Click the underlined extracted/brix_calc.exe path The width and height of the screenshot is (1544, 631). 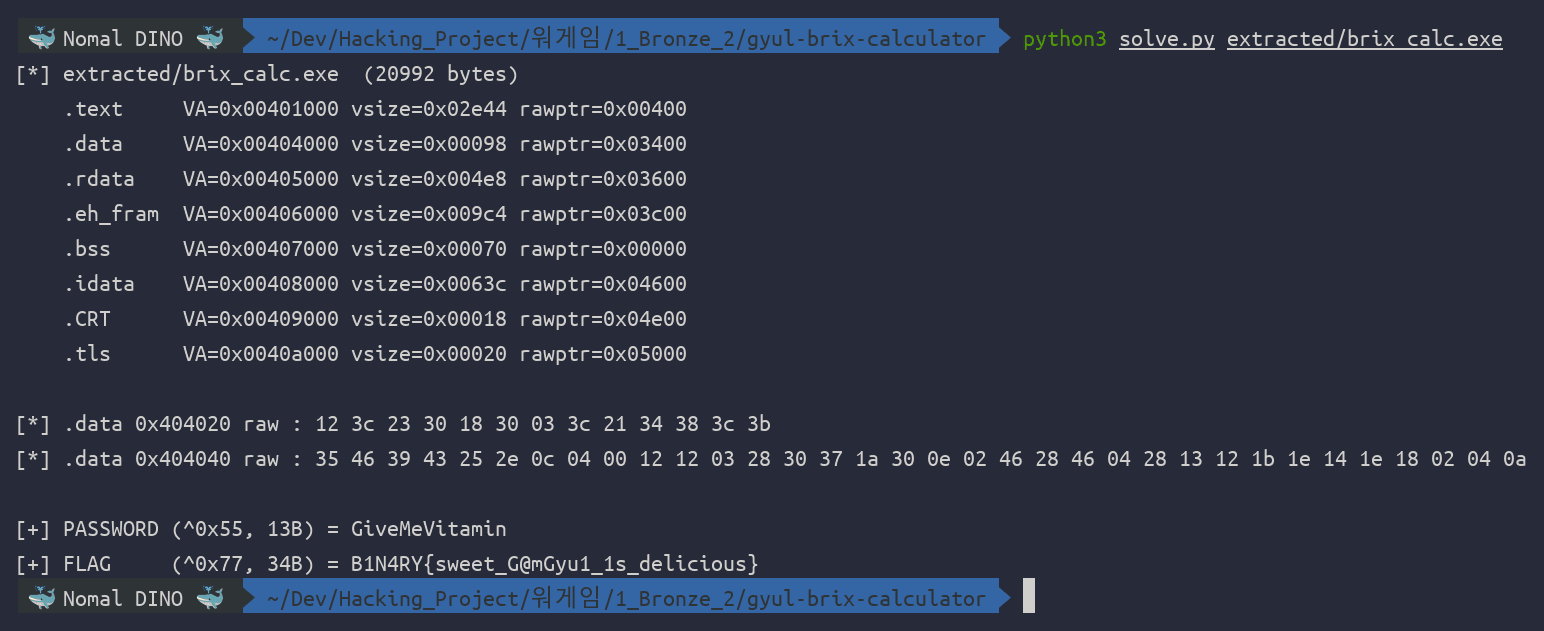click(x=1365, y=40)
